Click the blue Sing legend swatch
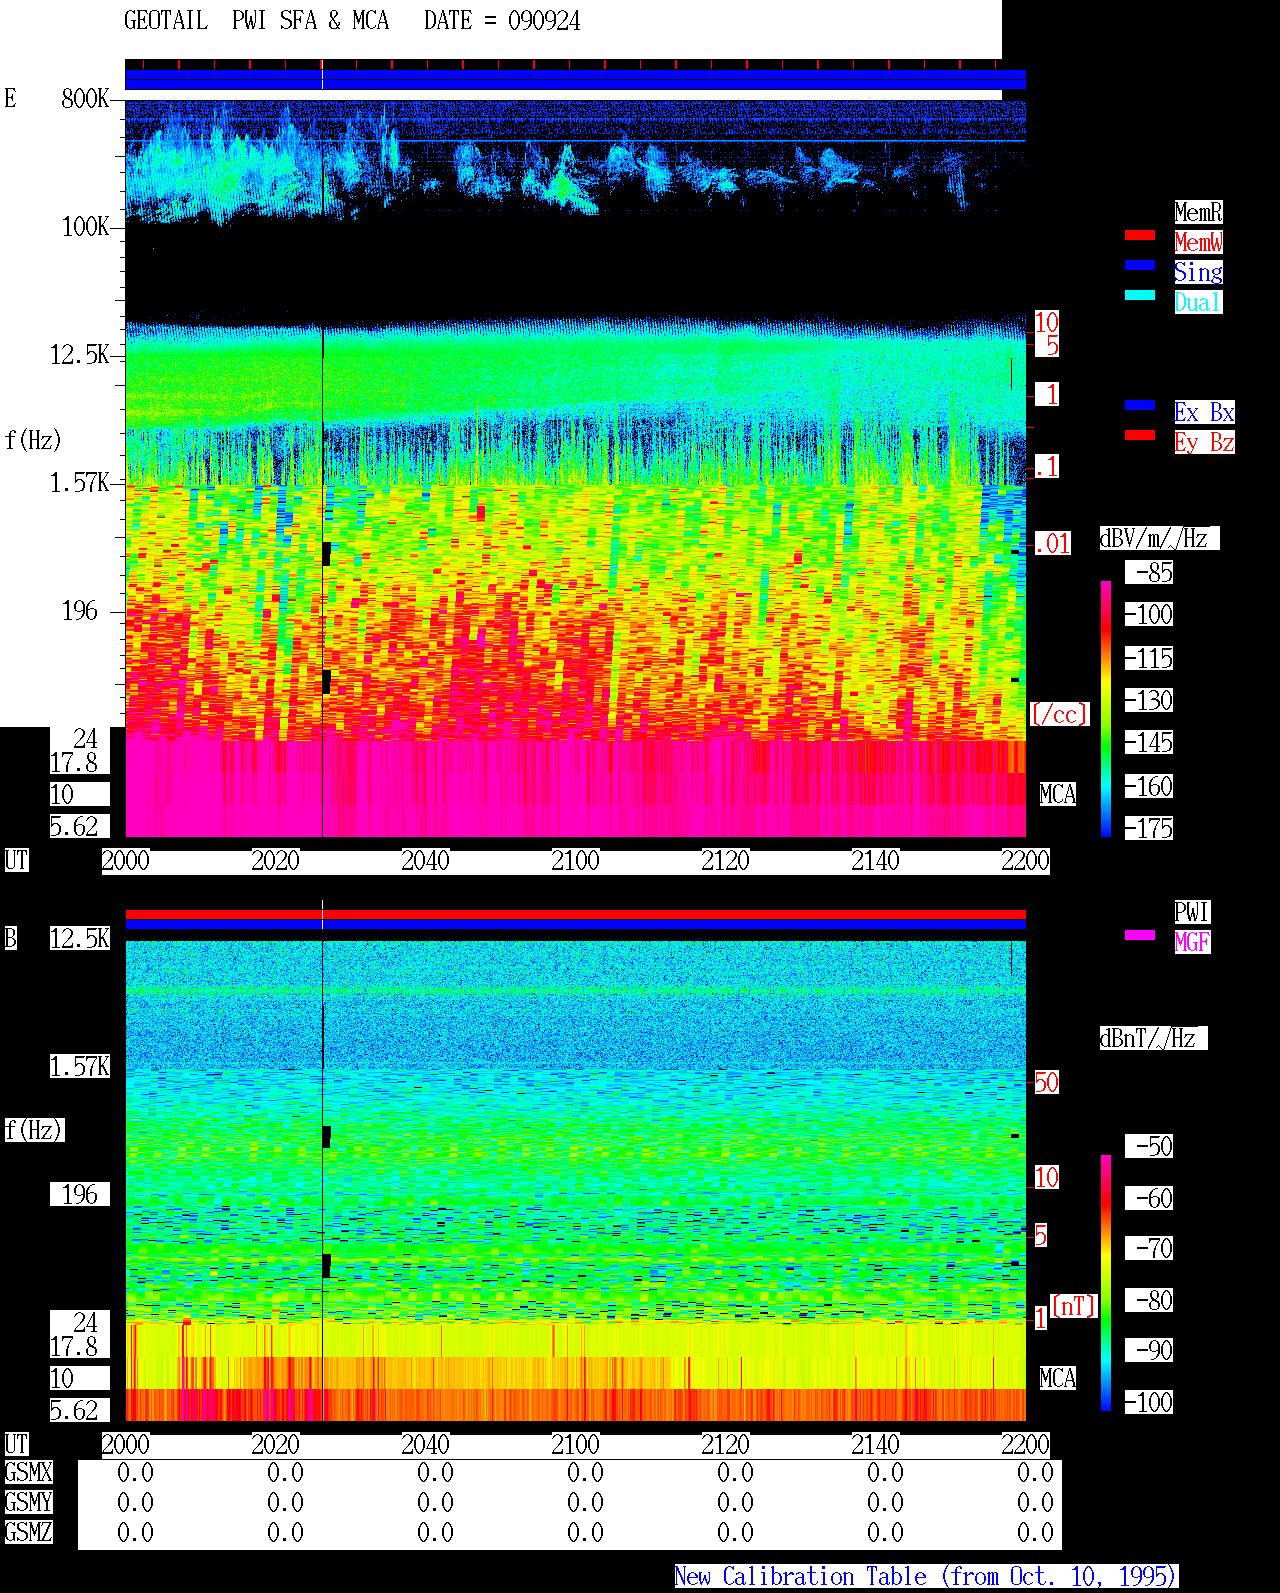Viewport: 1280px width, 1593px height. point(1140,265)
